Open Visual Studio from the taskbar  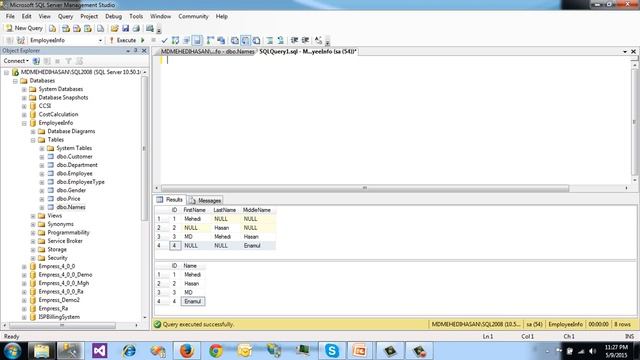pyautogui.click(x=100, y=351)
